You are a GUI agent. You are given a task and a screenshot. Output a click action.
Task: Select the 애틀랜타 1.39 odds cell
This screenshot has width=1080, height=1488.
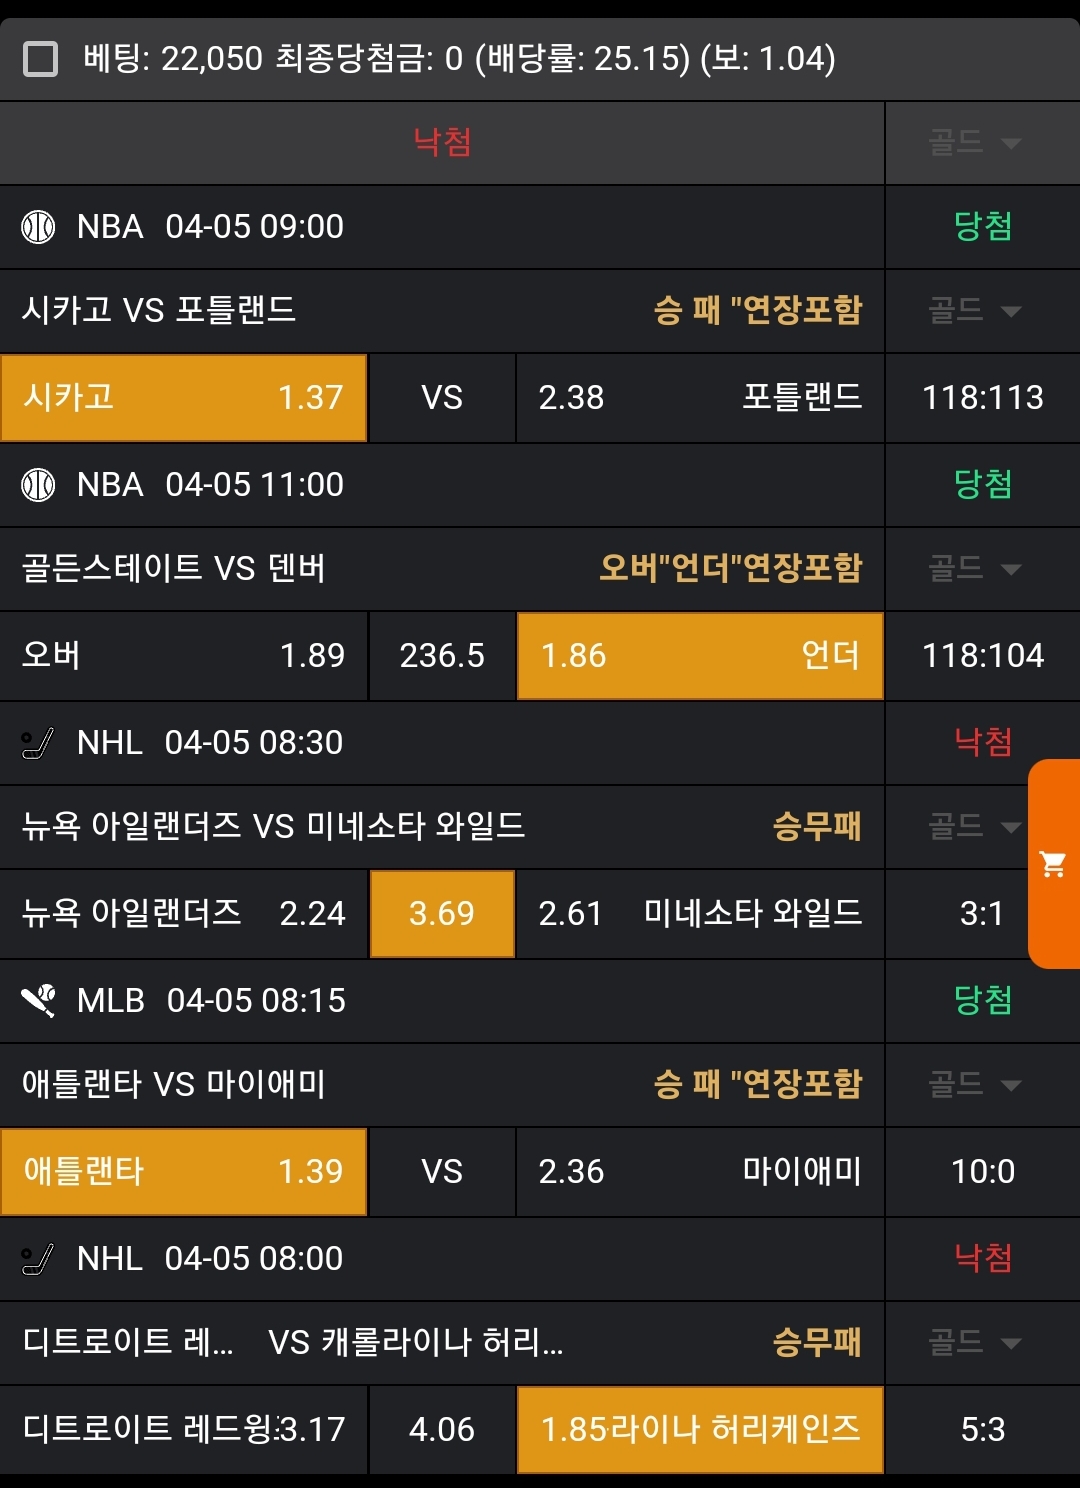(x=184, y=1172)
